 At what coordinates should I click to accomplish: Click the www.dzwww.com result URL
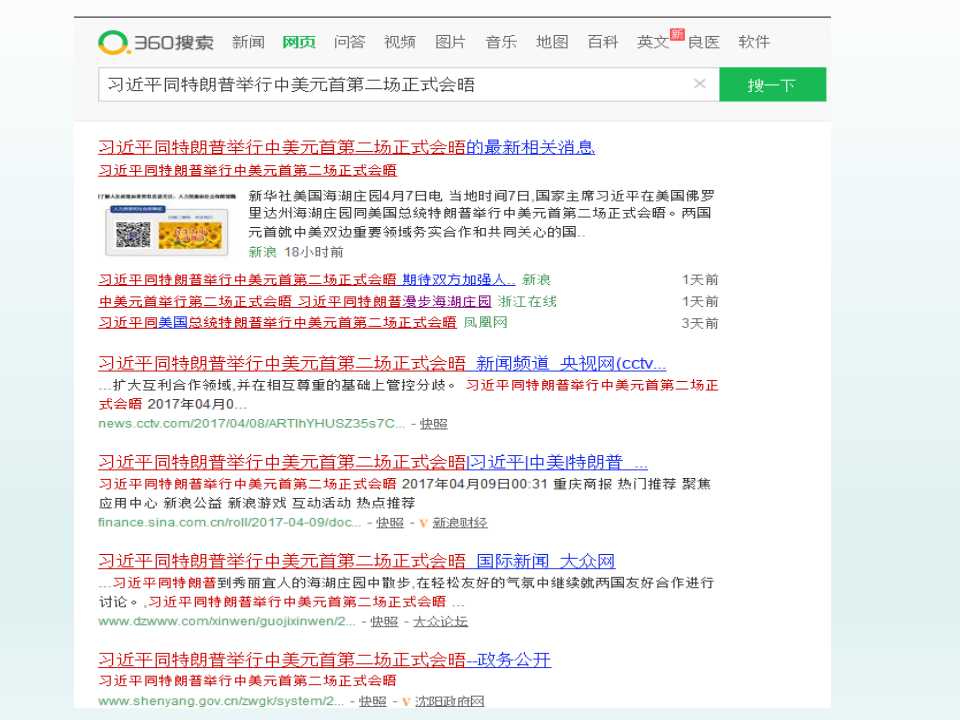(227, 621)
